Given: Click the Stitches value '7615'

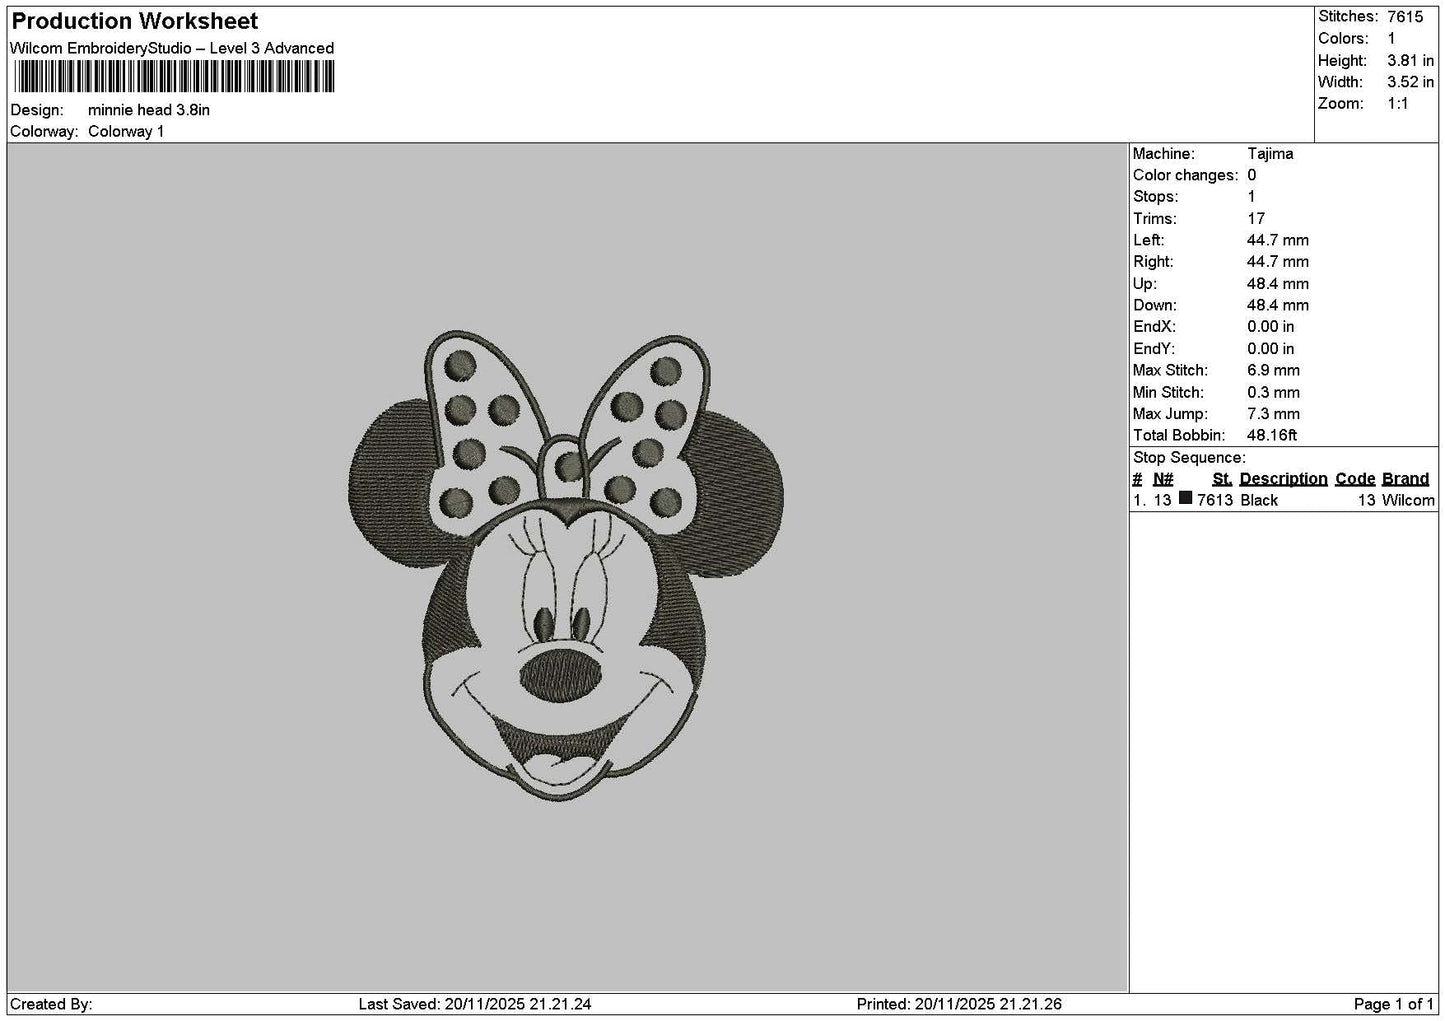Looking at the screenshot, I should click(1405, 16).
